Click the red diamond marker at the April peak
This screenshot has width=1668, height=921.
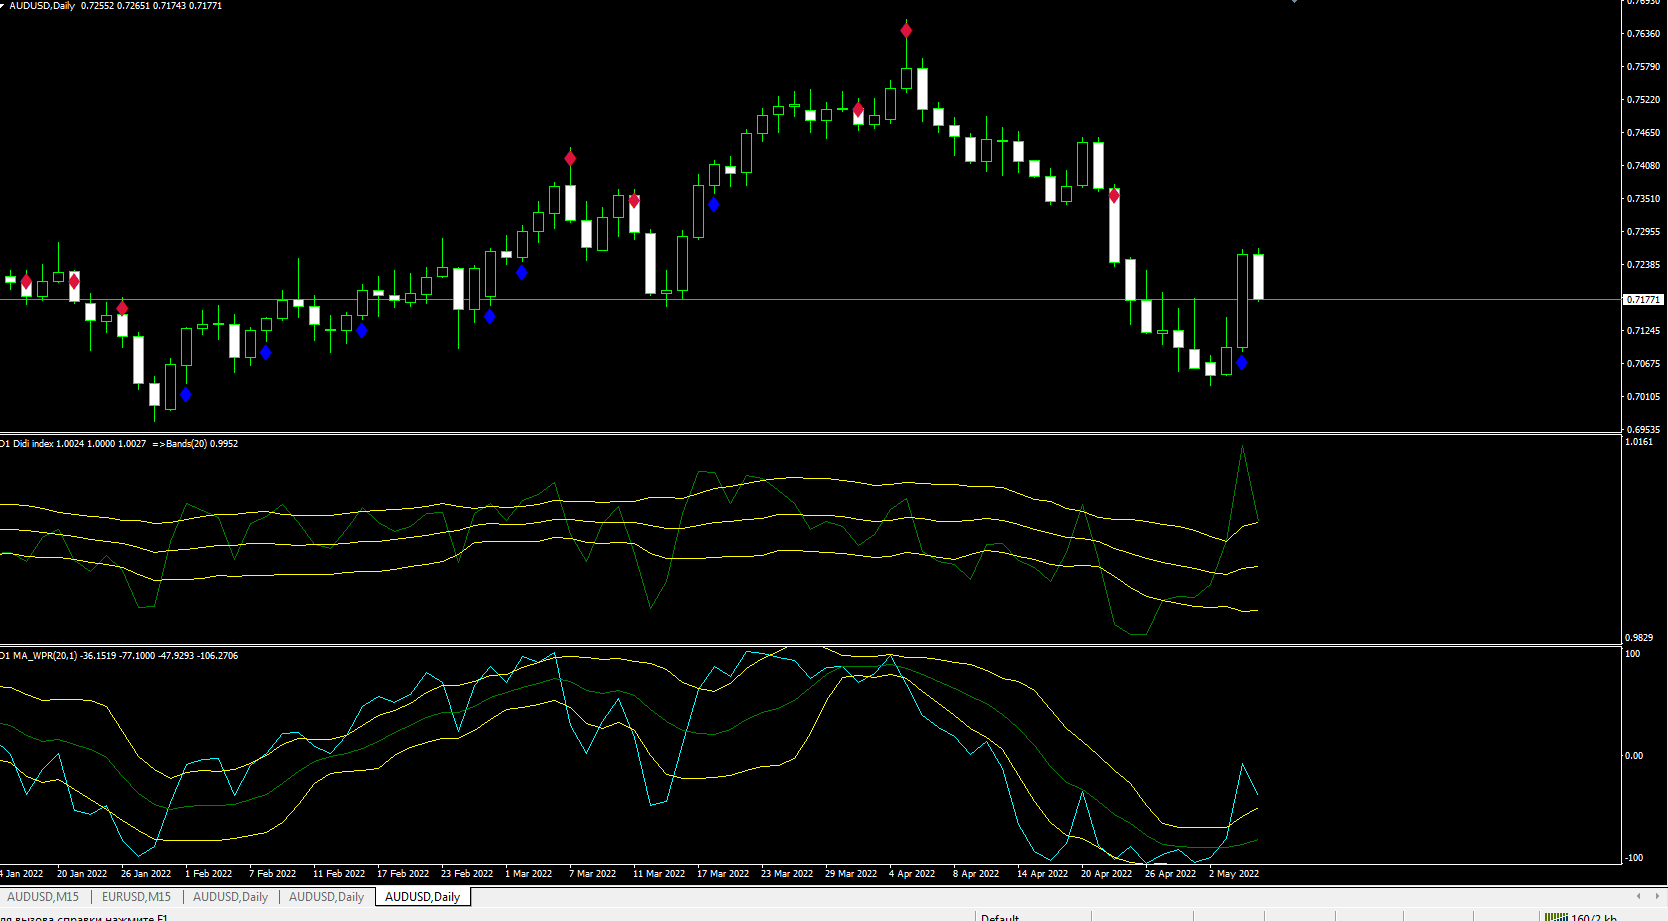(906, 31)
